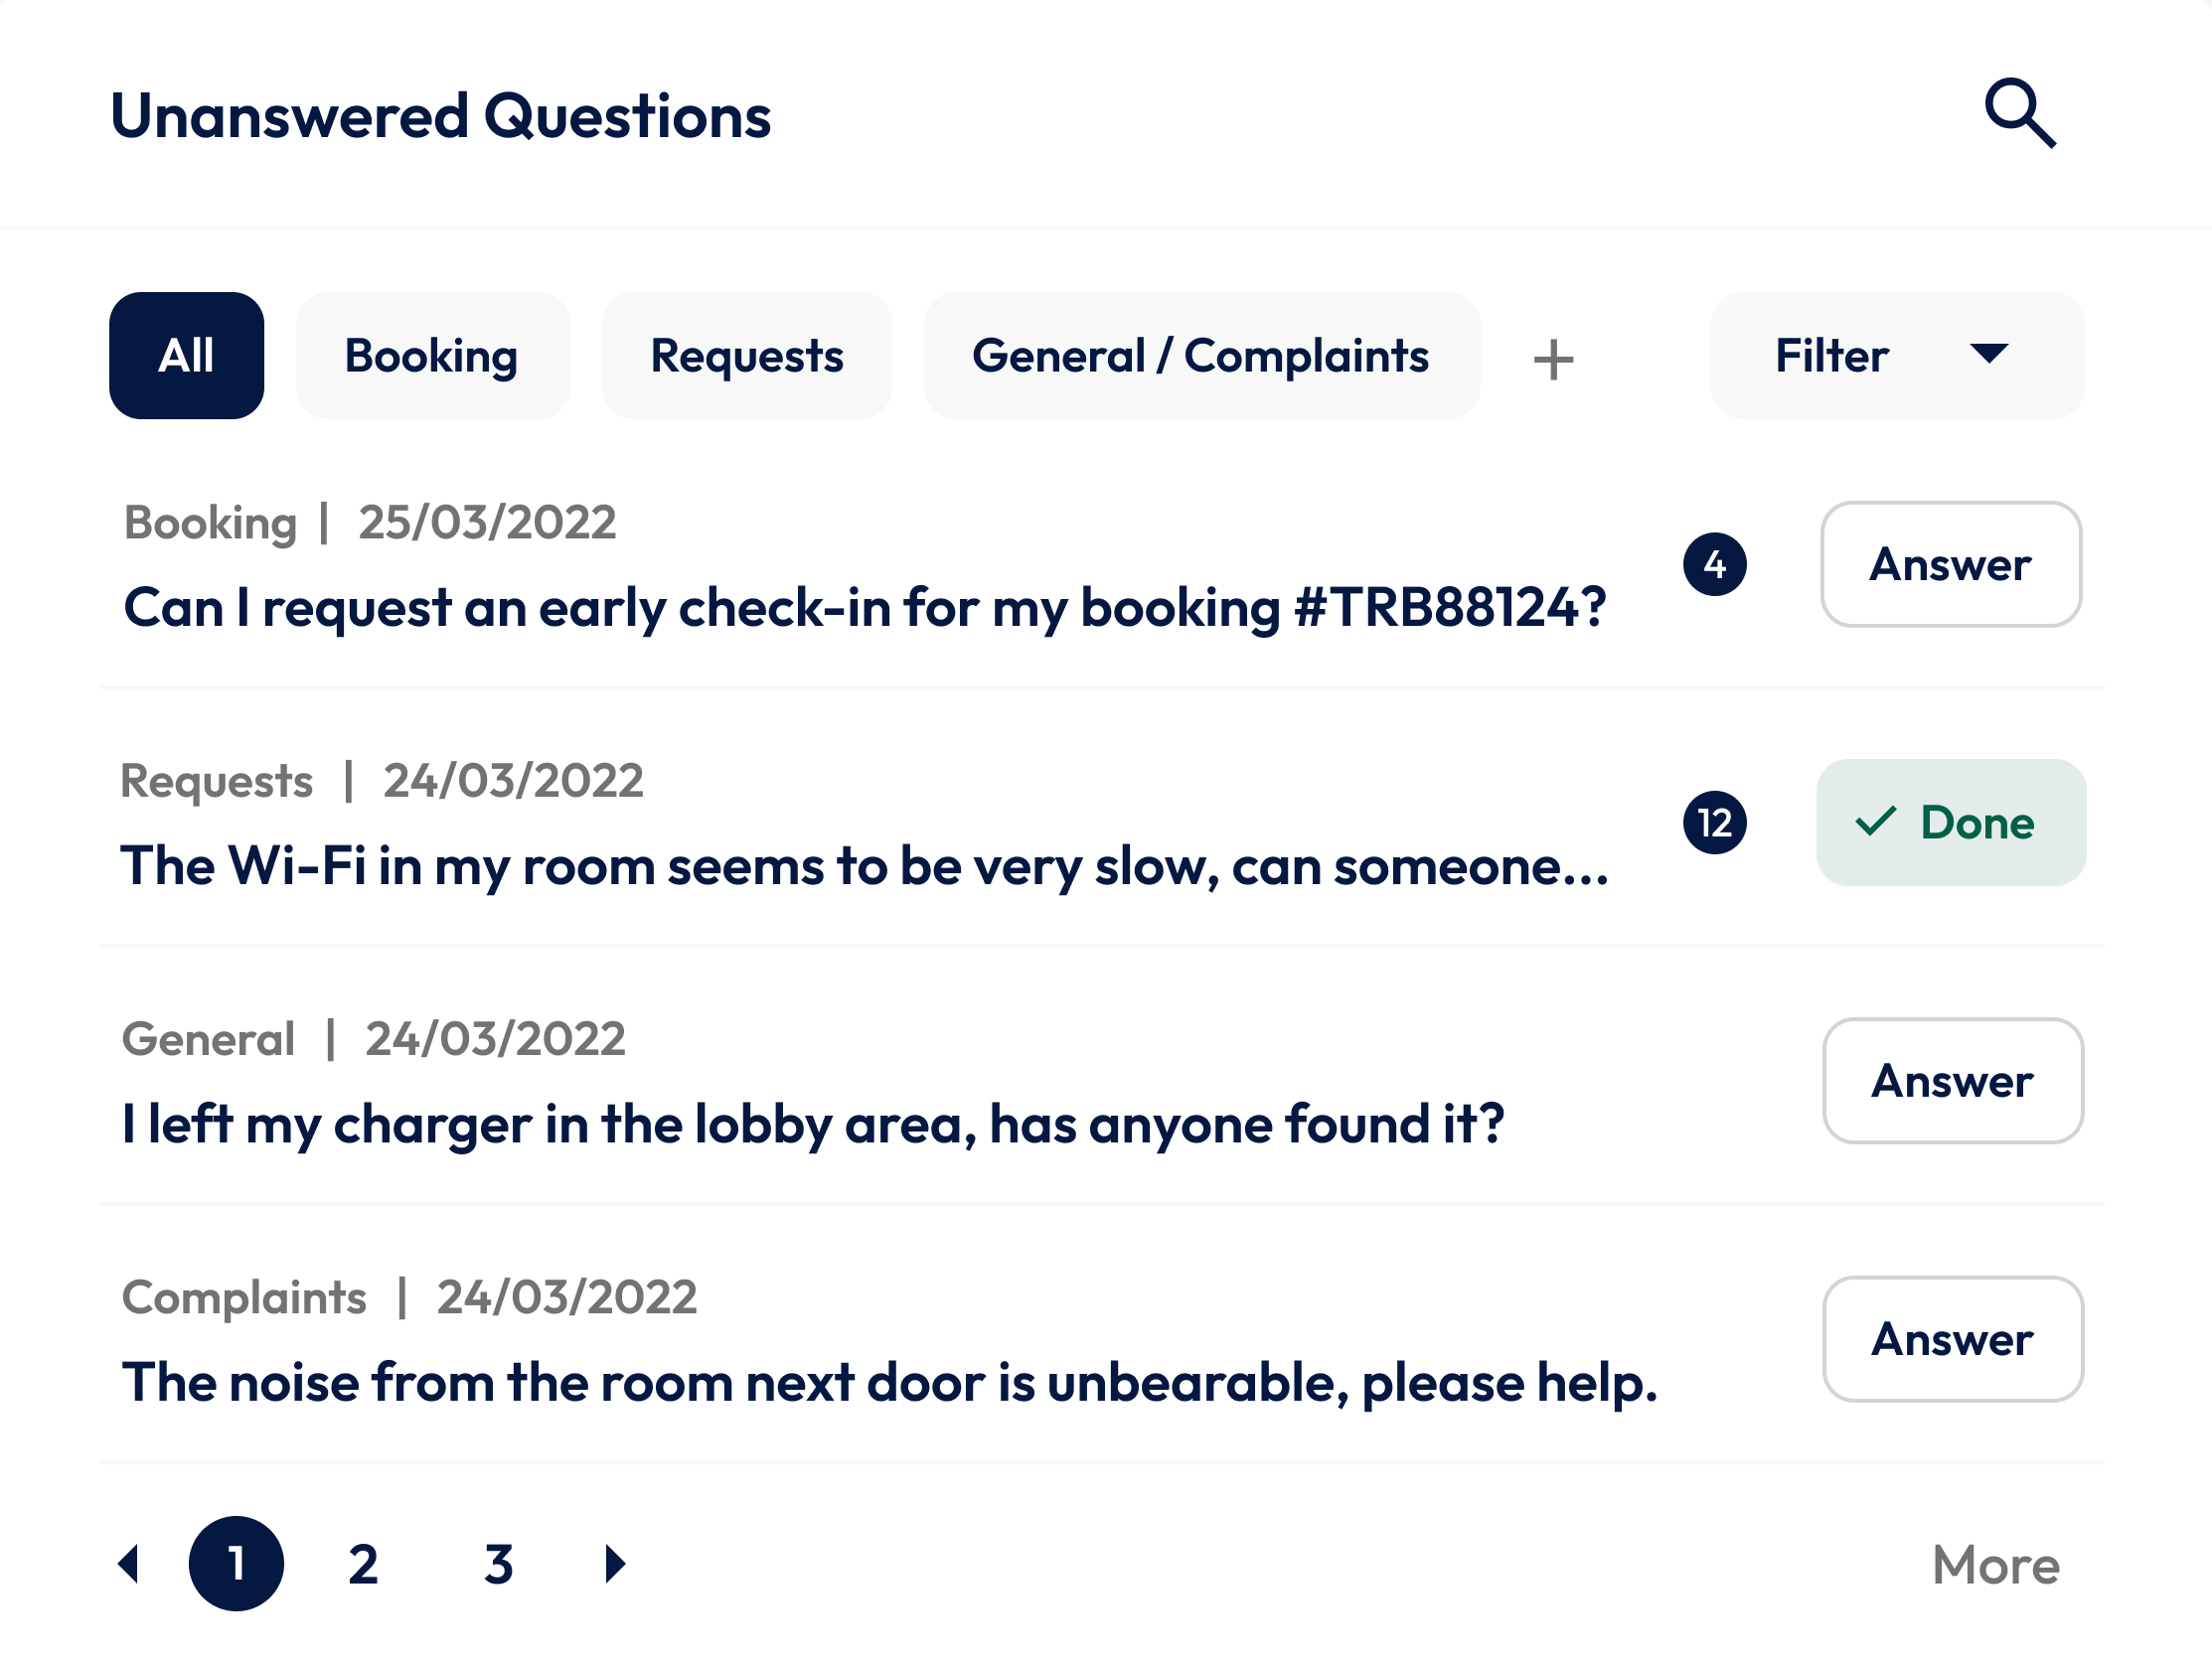Select current page 1 indicator

[x=236, y=1563]
